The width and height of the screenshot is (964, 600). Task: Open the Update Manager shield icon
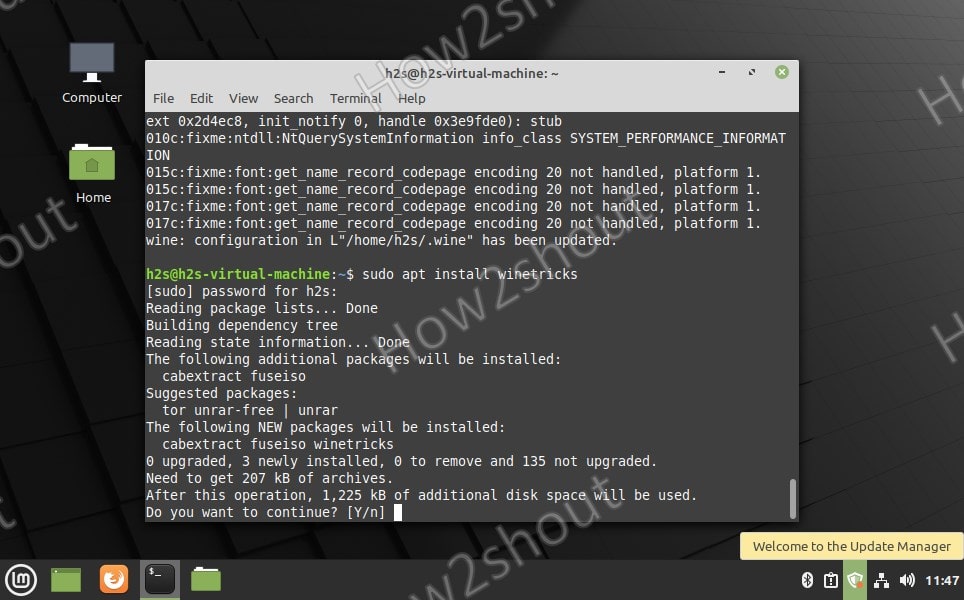coord(855,580)
